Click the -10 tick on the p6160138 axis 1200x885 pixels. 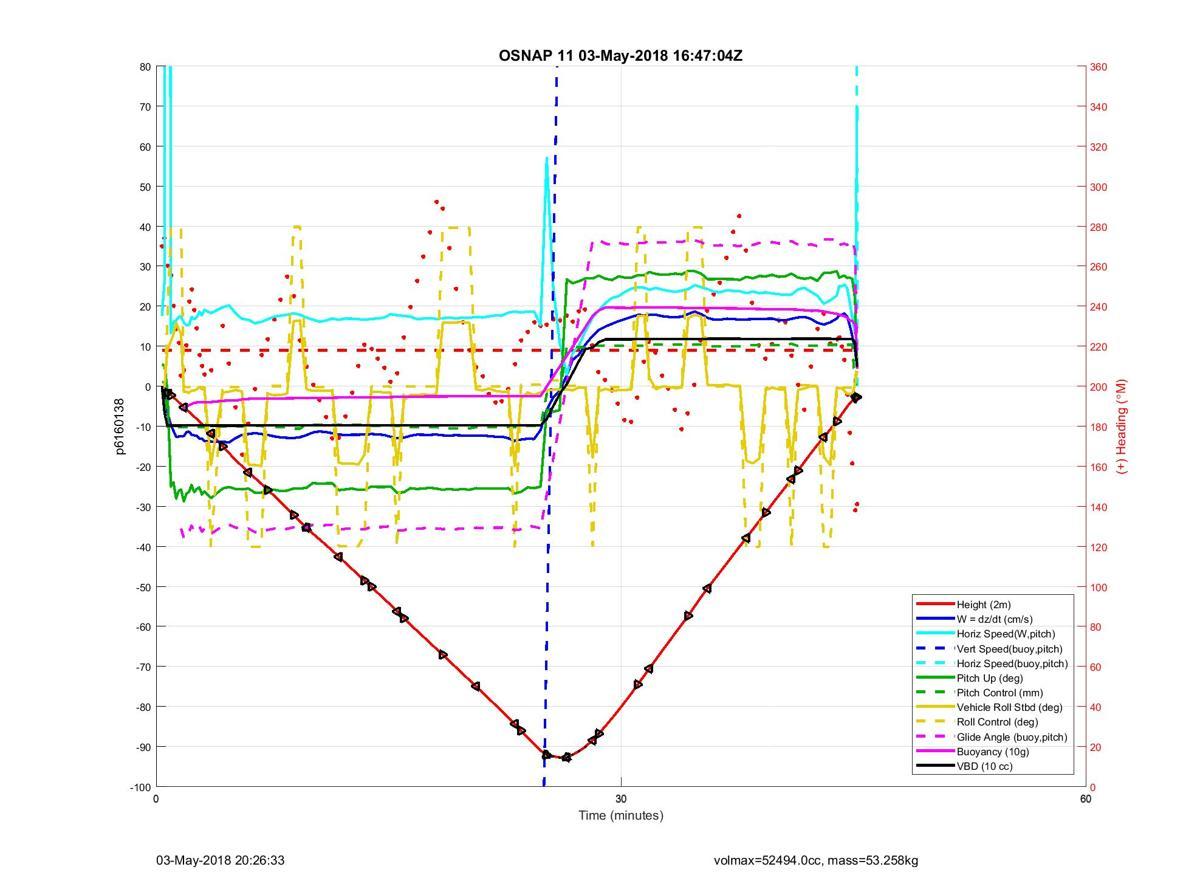(142, 427)
